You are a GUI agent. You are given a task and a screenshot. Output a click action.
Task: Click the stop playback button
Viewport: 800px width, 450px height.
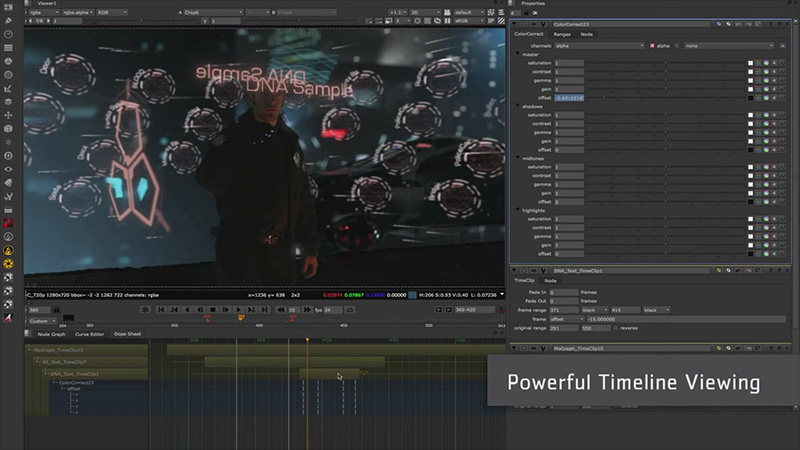tap(213, 310)
